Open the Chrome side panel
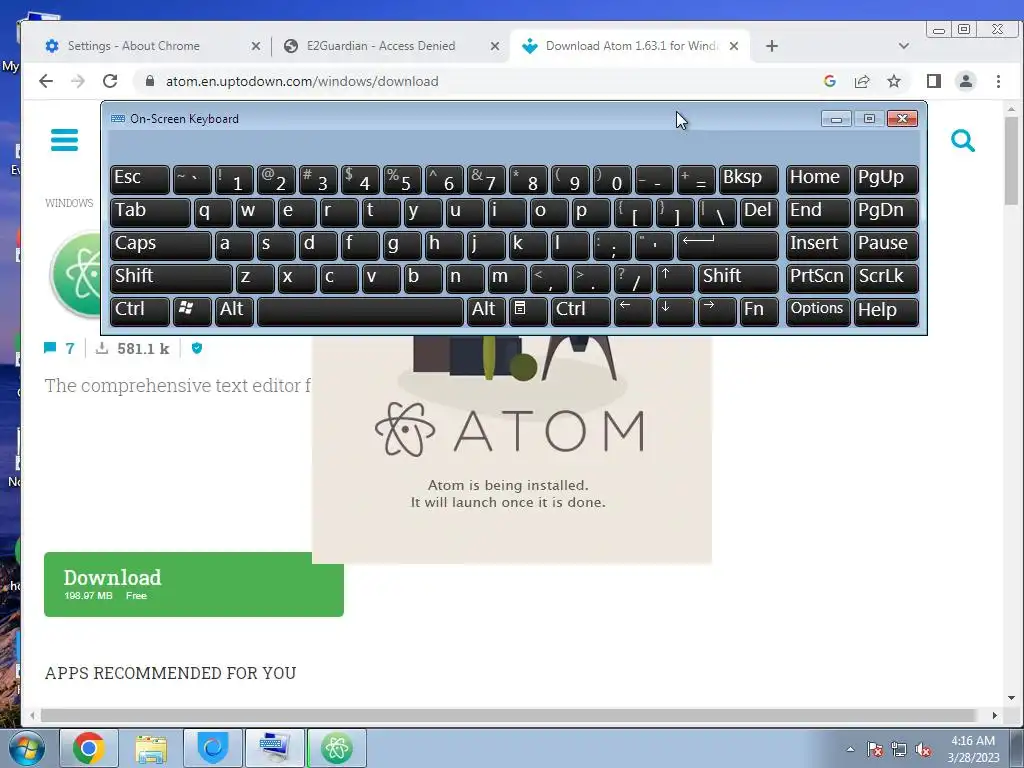 [x=934, y=81]
